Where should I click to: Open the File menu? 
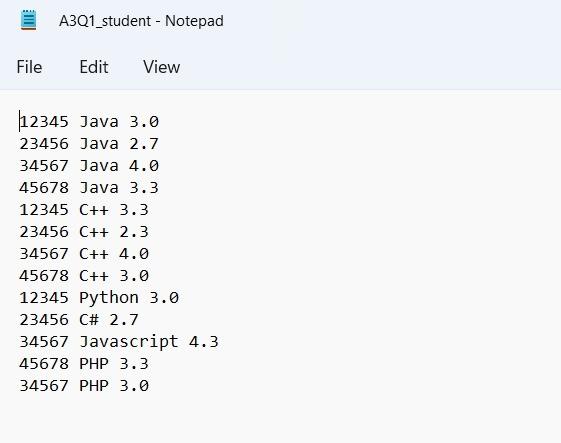coord(29,67)
